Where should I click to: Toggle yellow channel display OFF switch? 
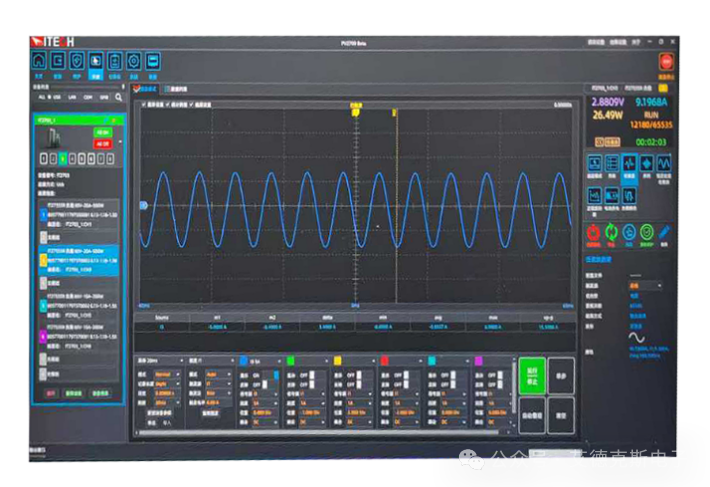pyautogui.click(x=359, y=375)
